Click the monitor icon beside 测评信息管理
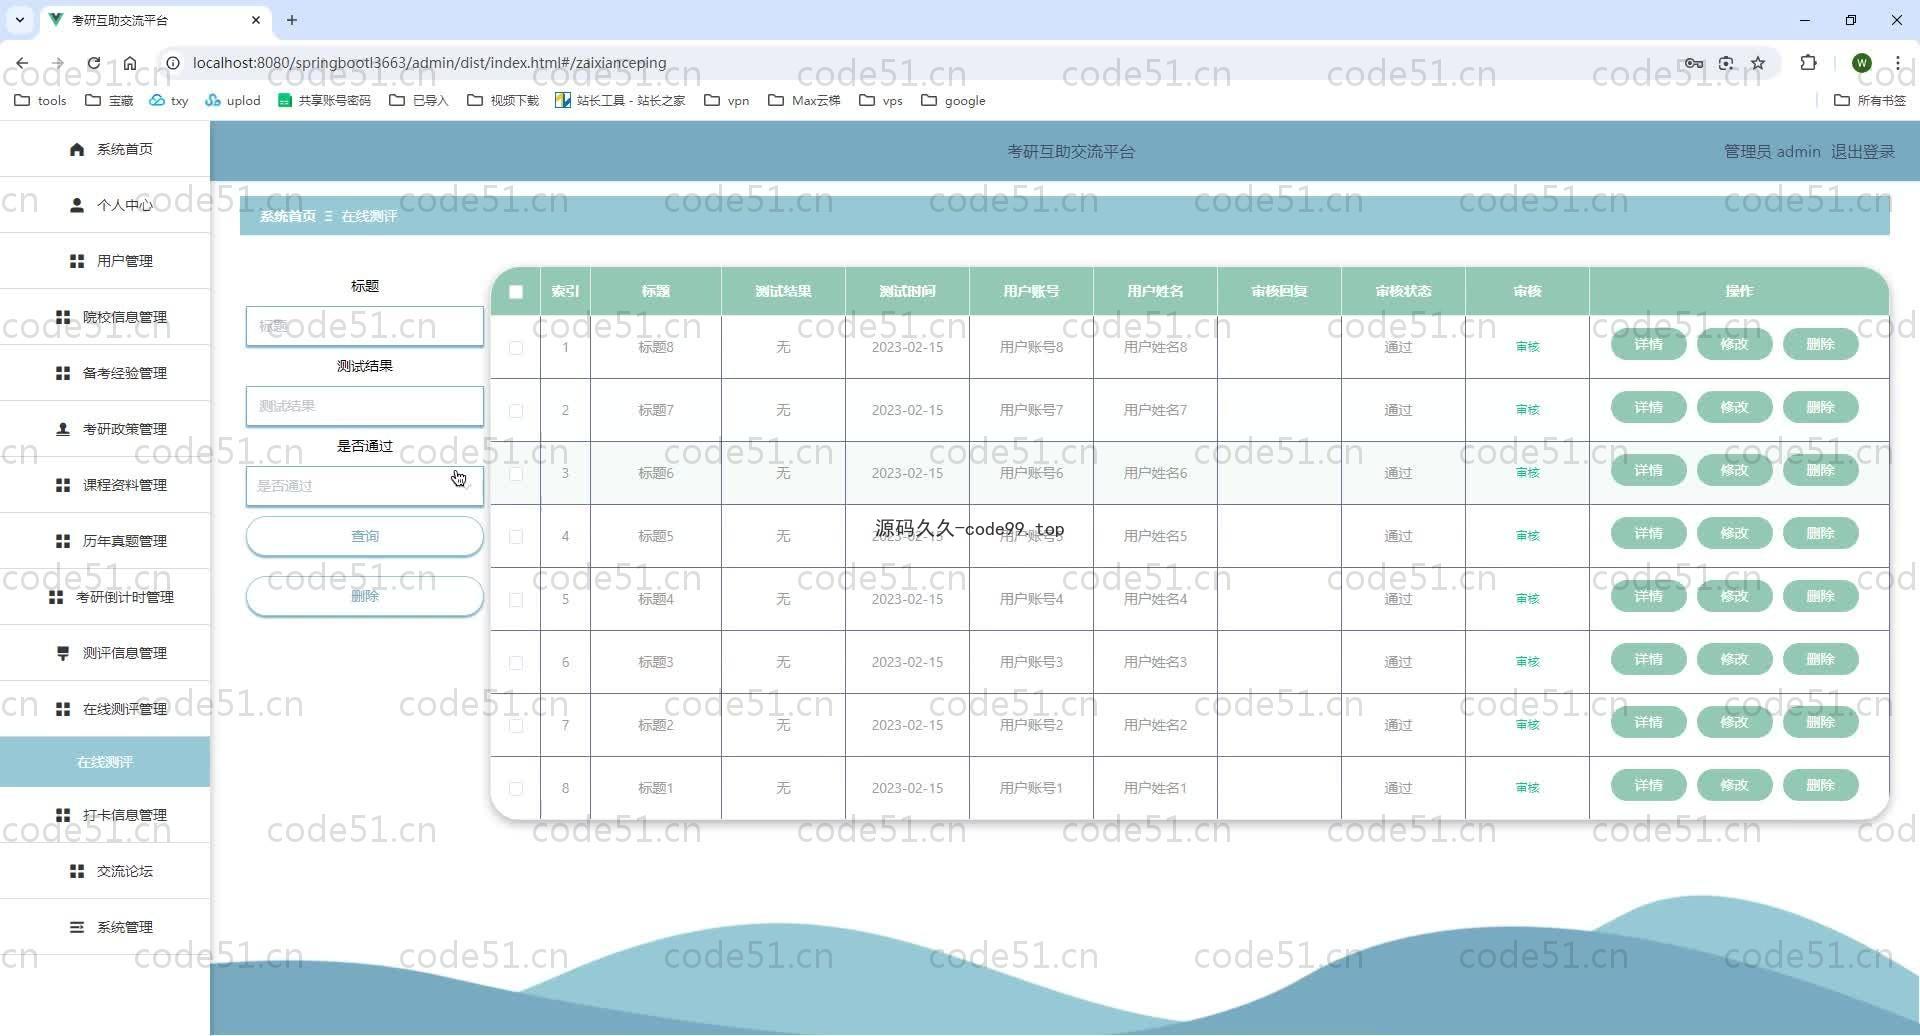 pyautogui.click(x=63, y=653)
